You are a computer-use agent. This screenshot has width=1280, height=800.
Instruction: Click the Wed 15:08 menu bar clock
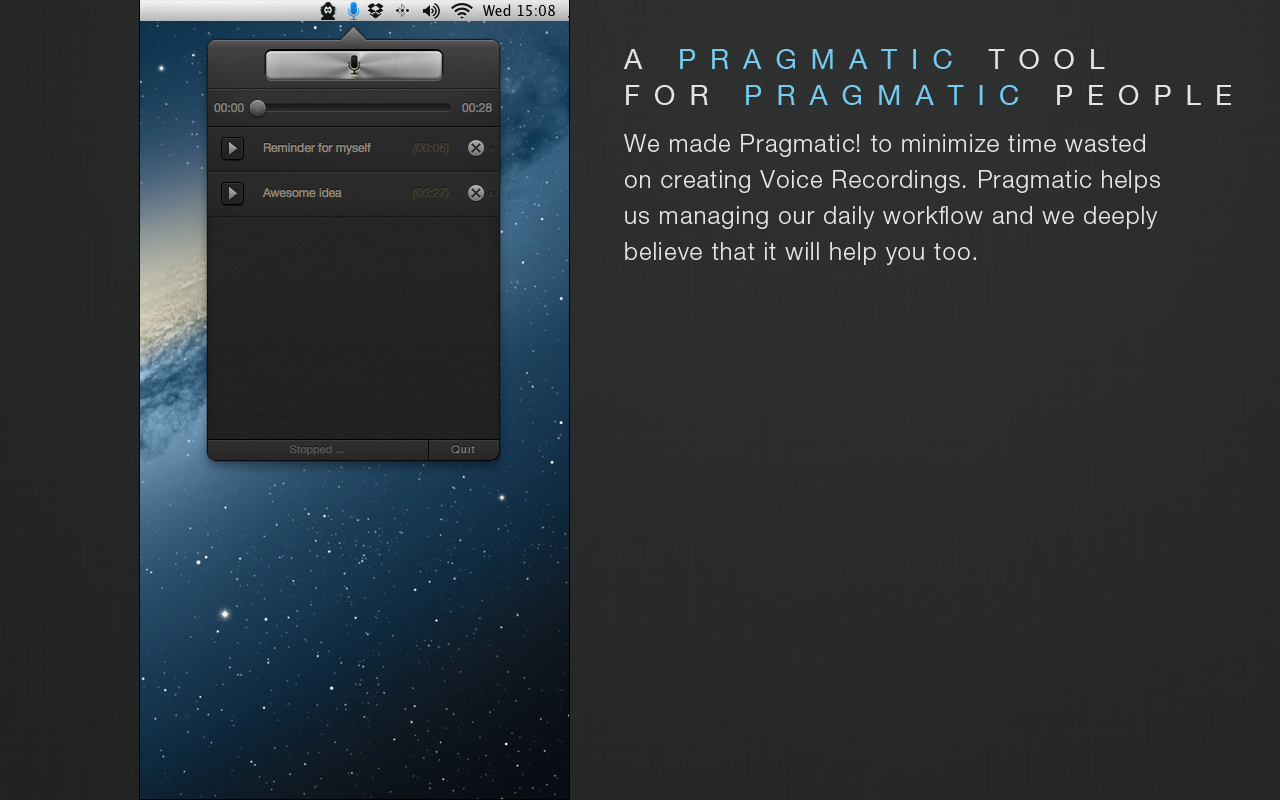(519, 11)
